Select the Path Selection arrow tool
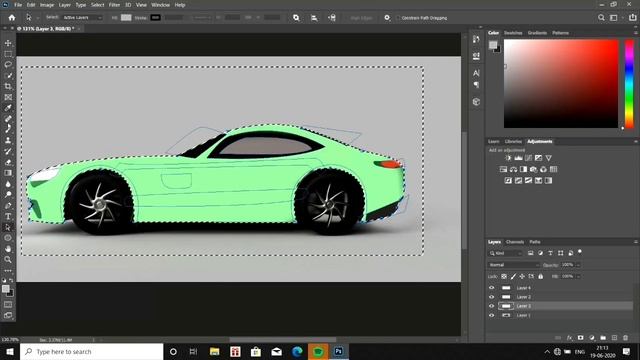The height and width of the screenshot is (360, 640). point(8,227)
